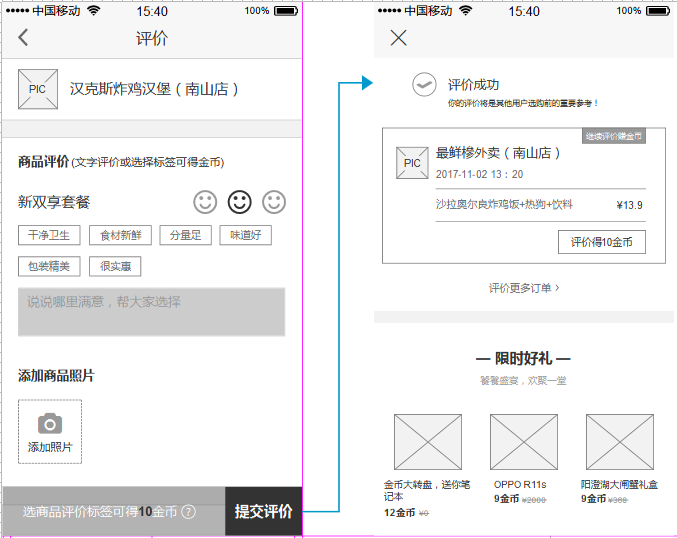Toggle the 味道好 tag
This screenshot has width=677, height=538.
pyautogui.click(x=246, y=235)
